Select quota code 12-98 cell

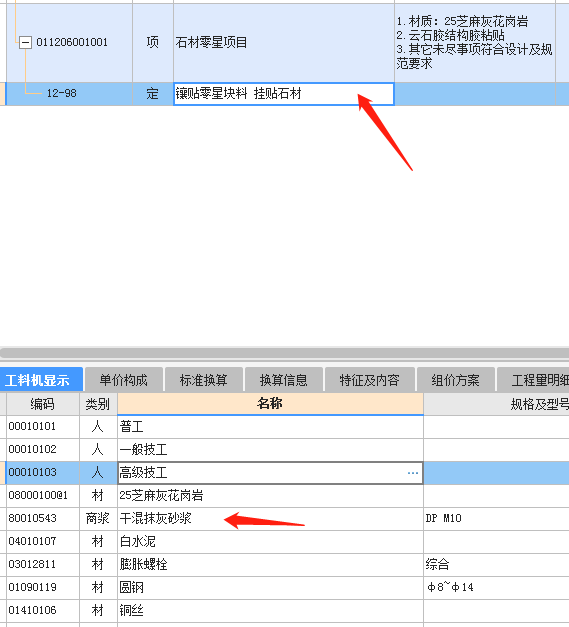click(70, 94)
